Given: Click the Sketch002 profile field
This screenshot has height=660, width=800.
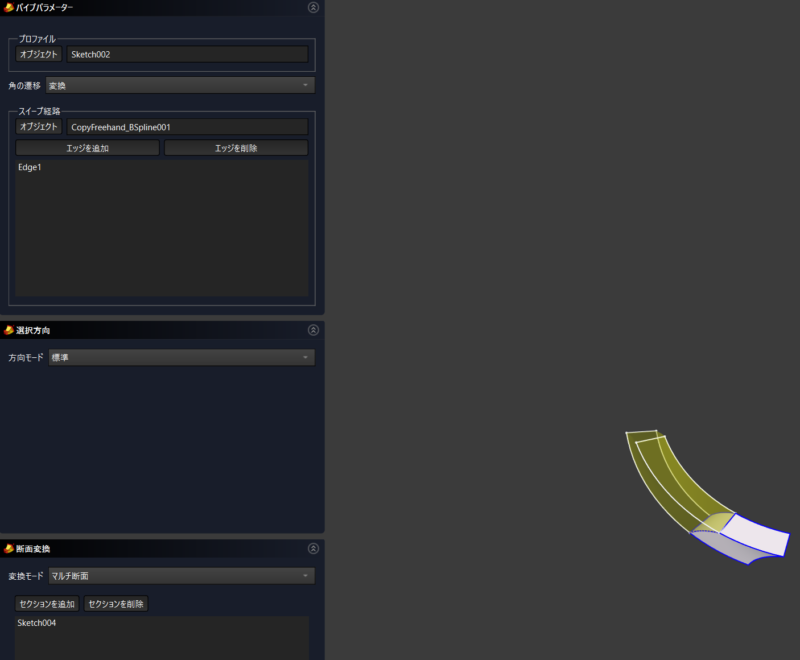Looking at the screenshot, I should (x=187, y=54).
